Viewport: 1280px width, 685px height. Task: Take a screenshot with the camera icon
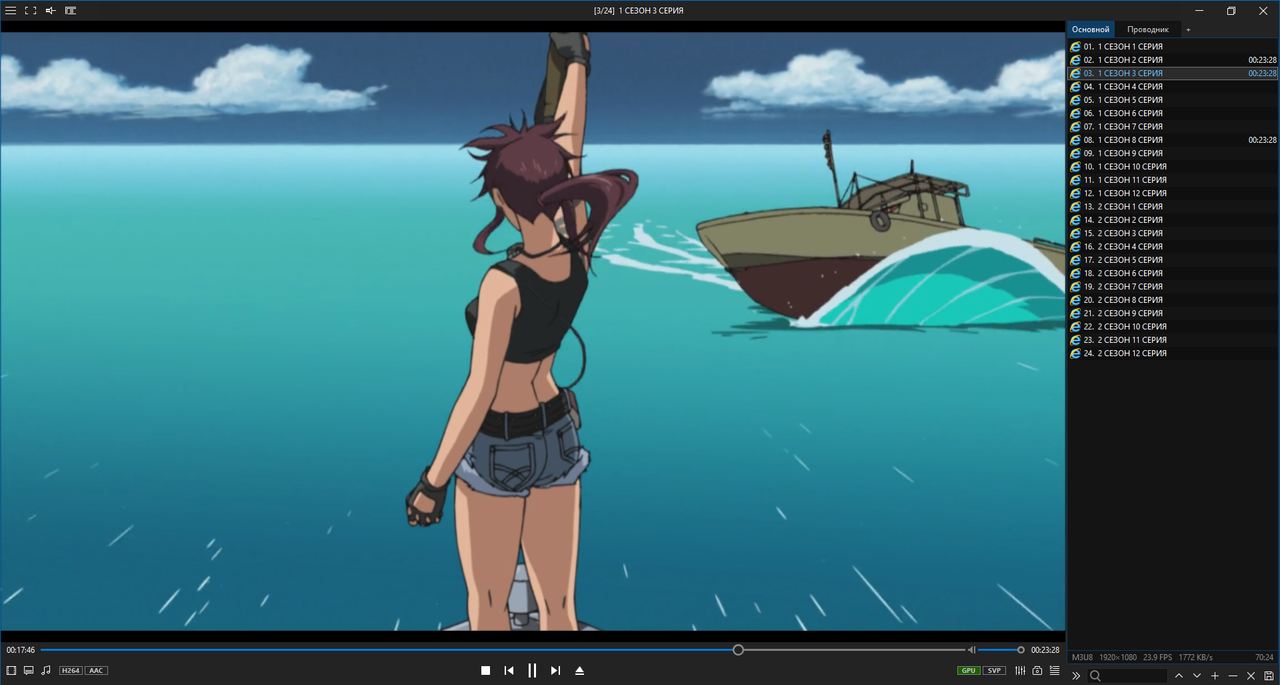point(1037,670)
